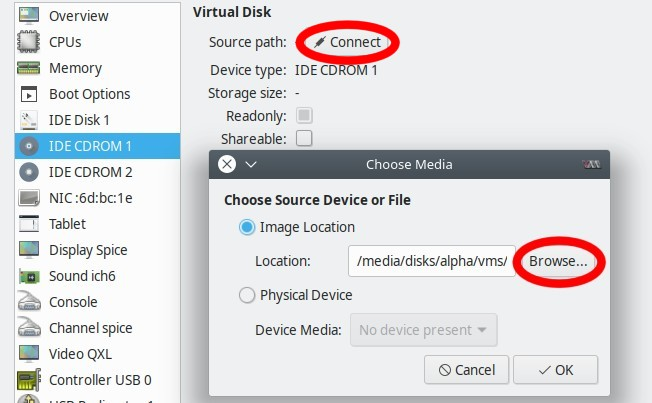
Task: Cancel the Choose Media dialog
Action: tap(466, 370)
